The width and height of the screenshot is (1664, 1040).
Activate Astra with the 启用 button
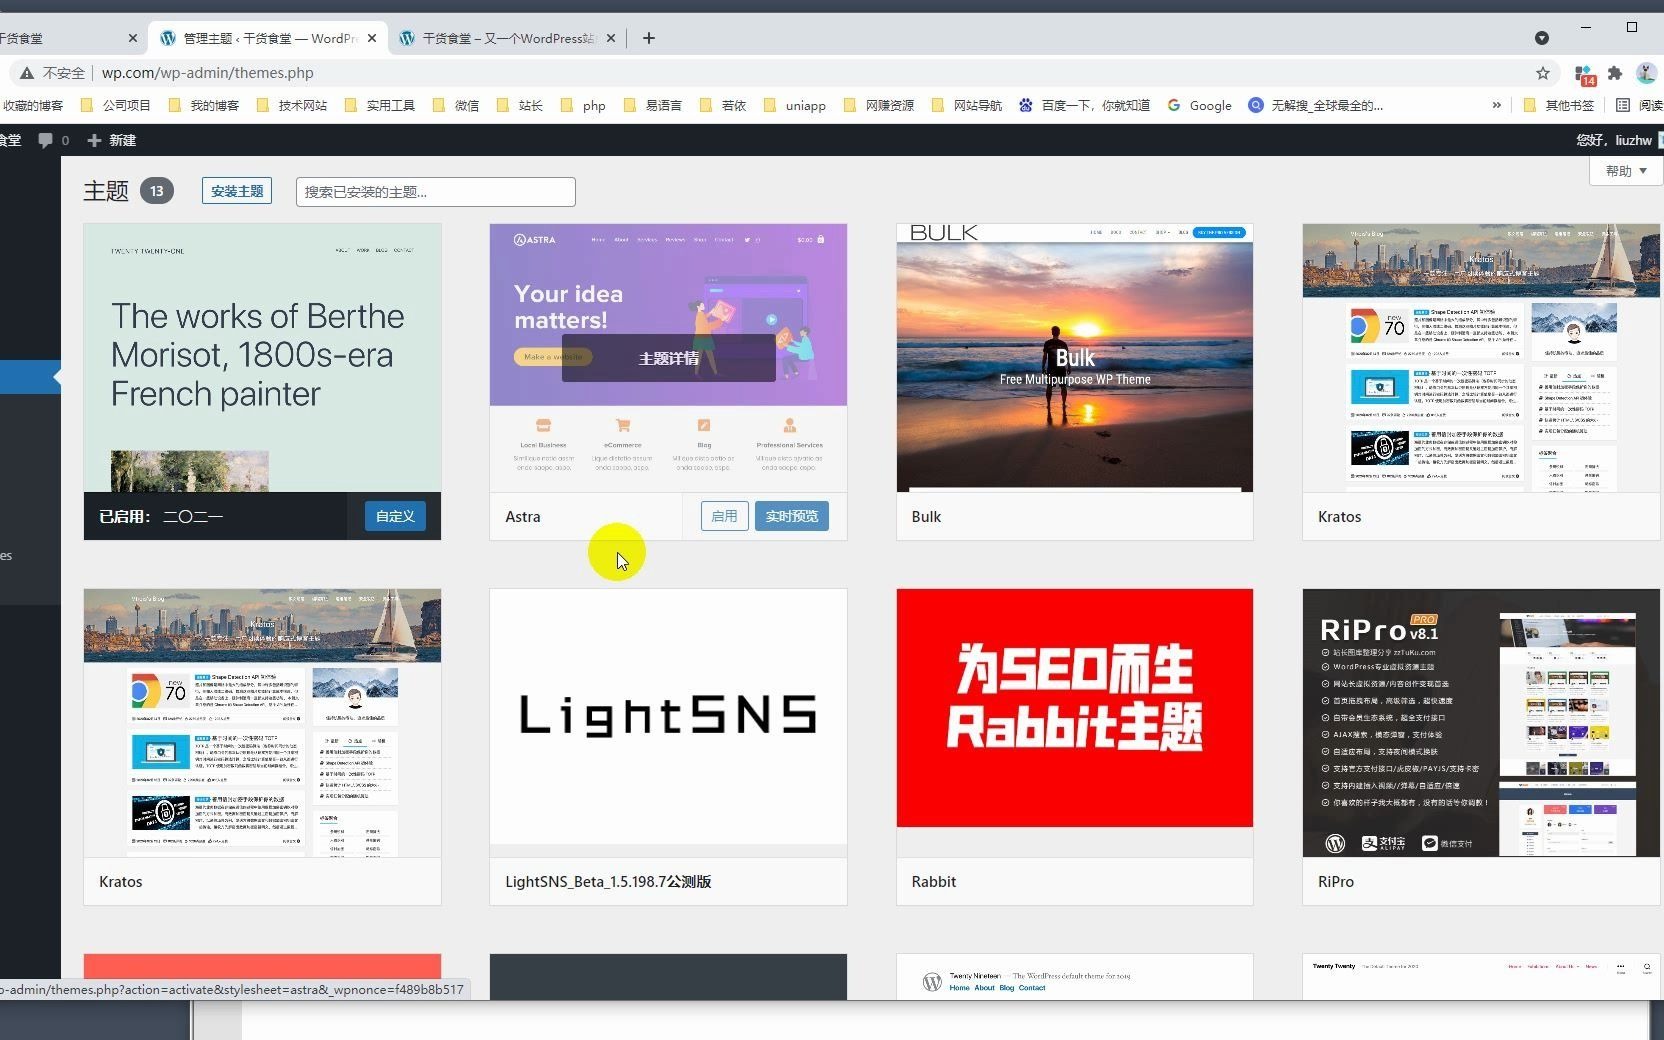[724, 516]
